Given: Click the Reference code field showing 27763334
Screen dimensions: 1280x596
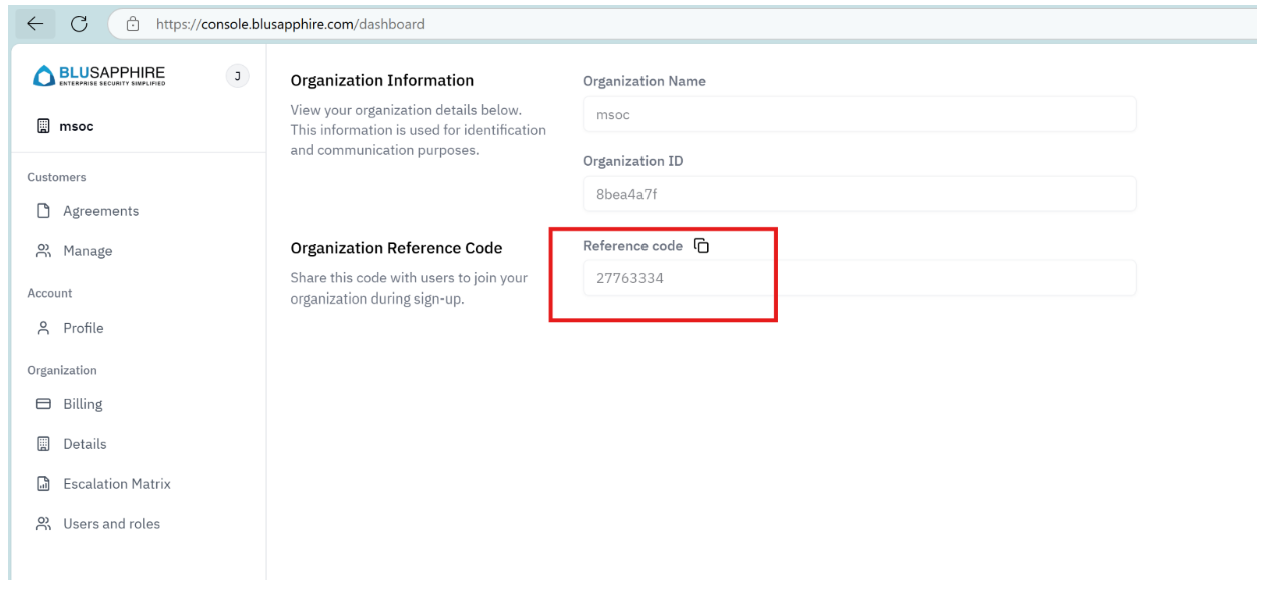Looking at the screenshot, I should coord(859,278).
